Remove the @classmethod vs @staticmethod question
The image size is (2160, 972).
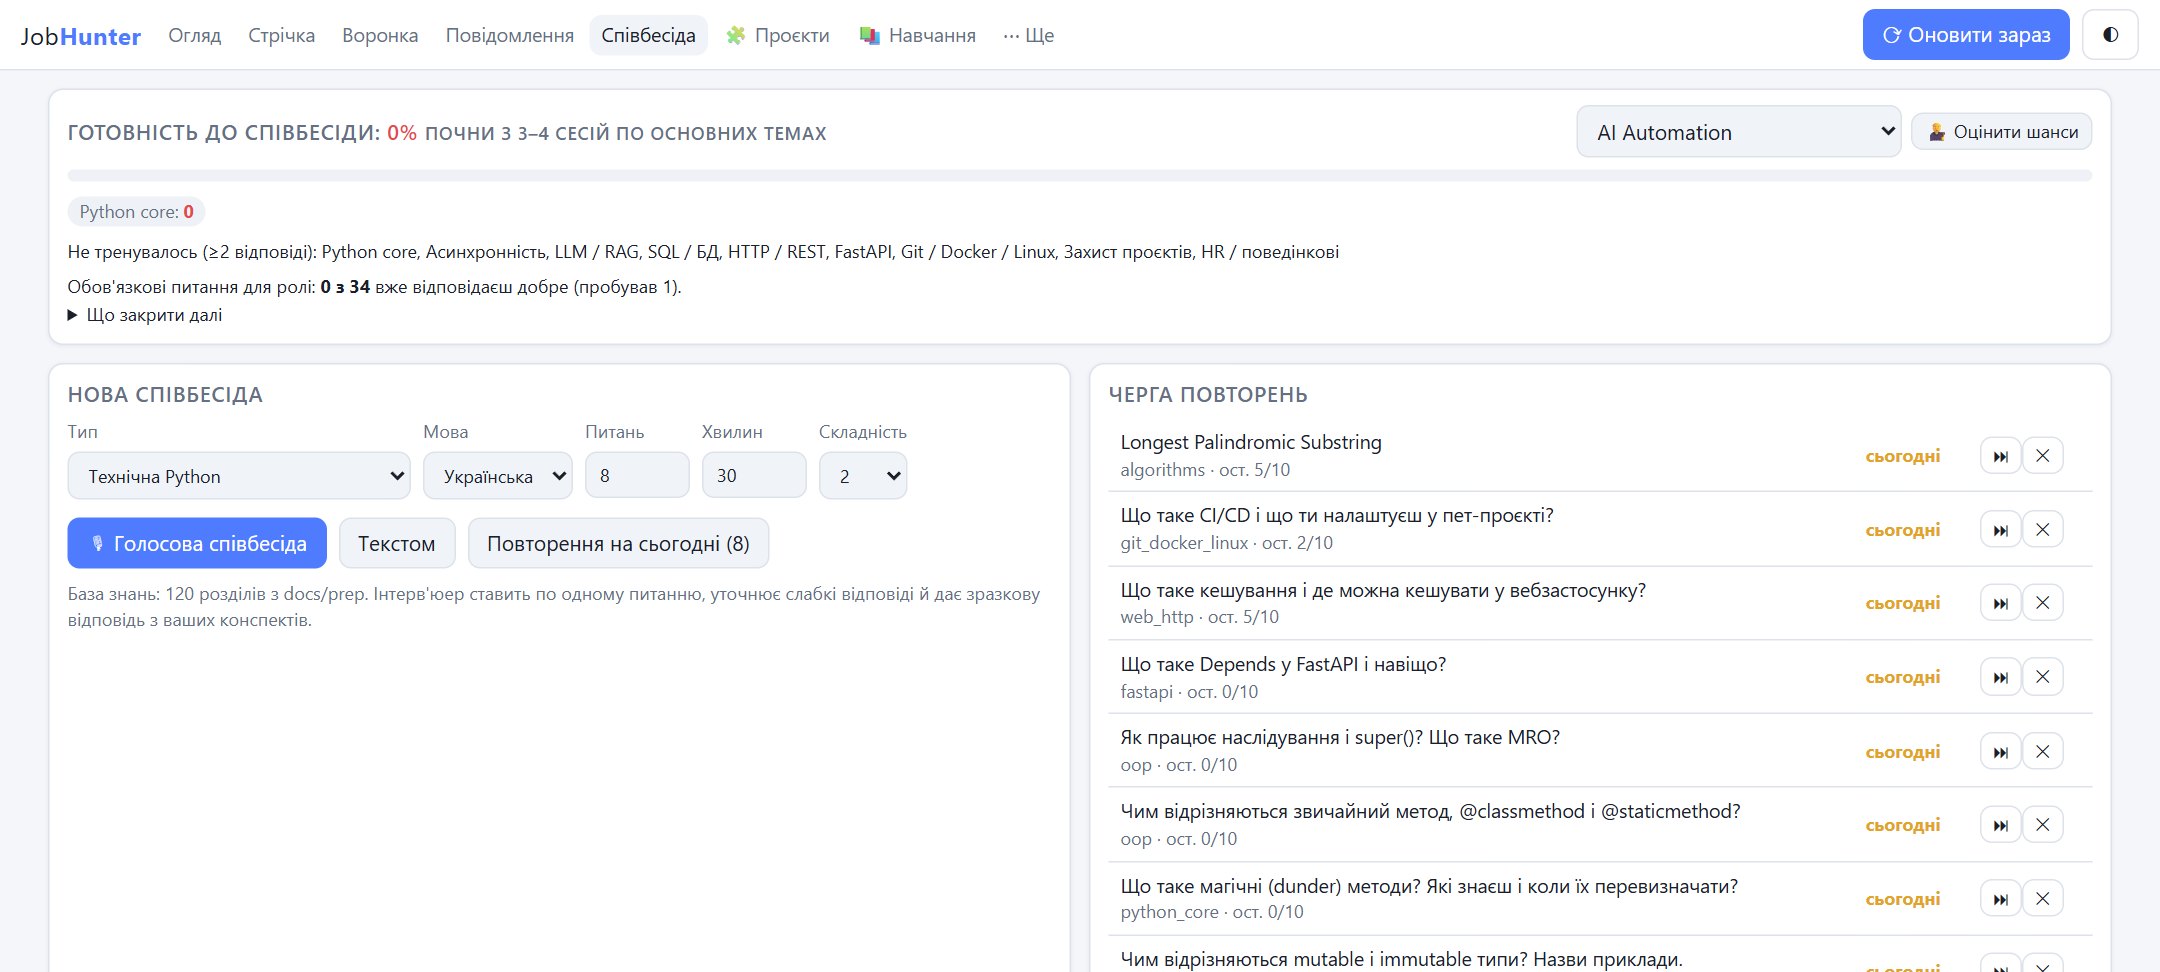[x=2043, y=825]
